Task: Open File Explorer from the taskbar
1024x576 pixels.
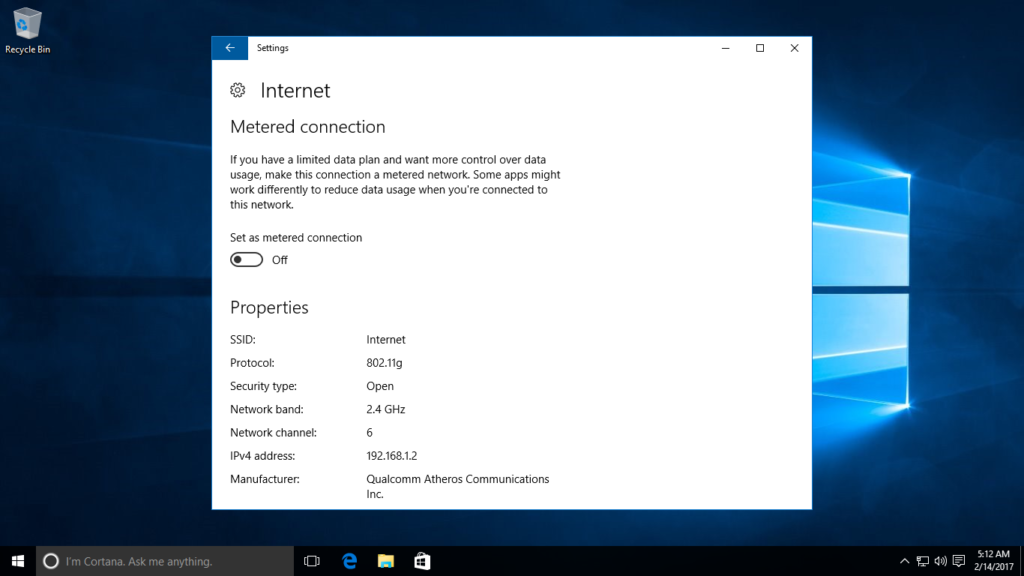Action: pyautogui.click(x=385, y=561)
